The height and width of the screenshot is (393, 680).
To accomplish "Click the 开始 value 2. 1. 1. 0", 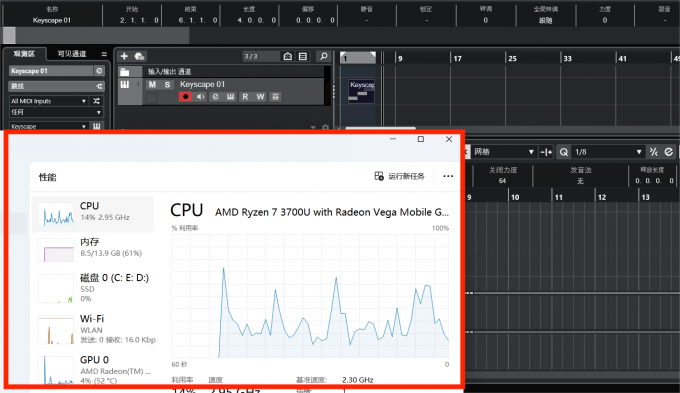I will point(139,20).
